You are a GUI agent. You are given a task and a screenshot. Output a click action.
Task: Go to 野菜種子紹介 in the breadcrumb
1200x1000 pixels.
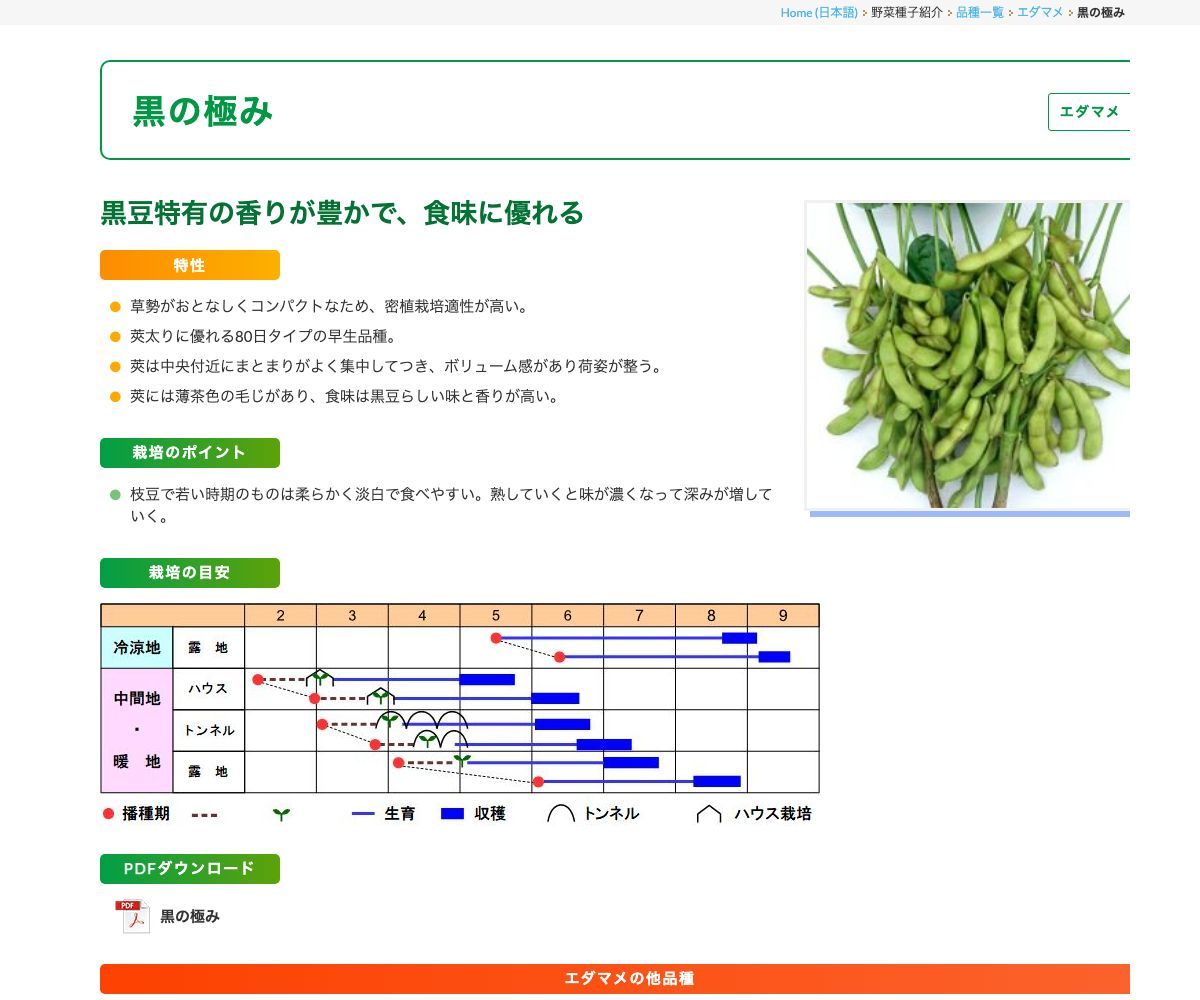coord(906,12)
